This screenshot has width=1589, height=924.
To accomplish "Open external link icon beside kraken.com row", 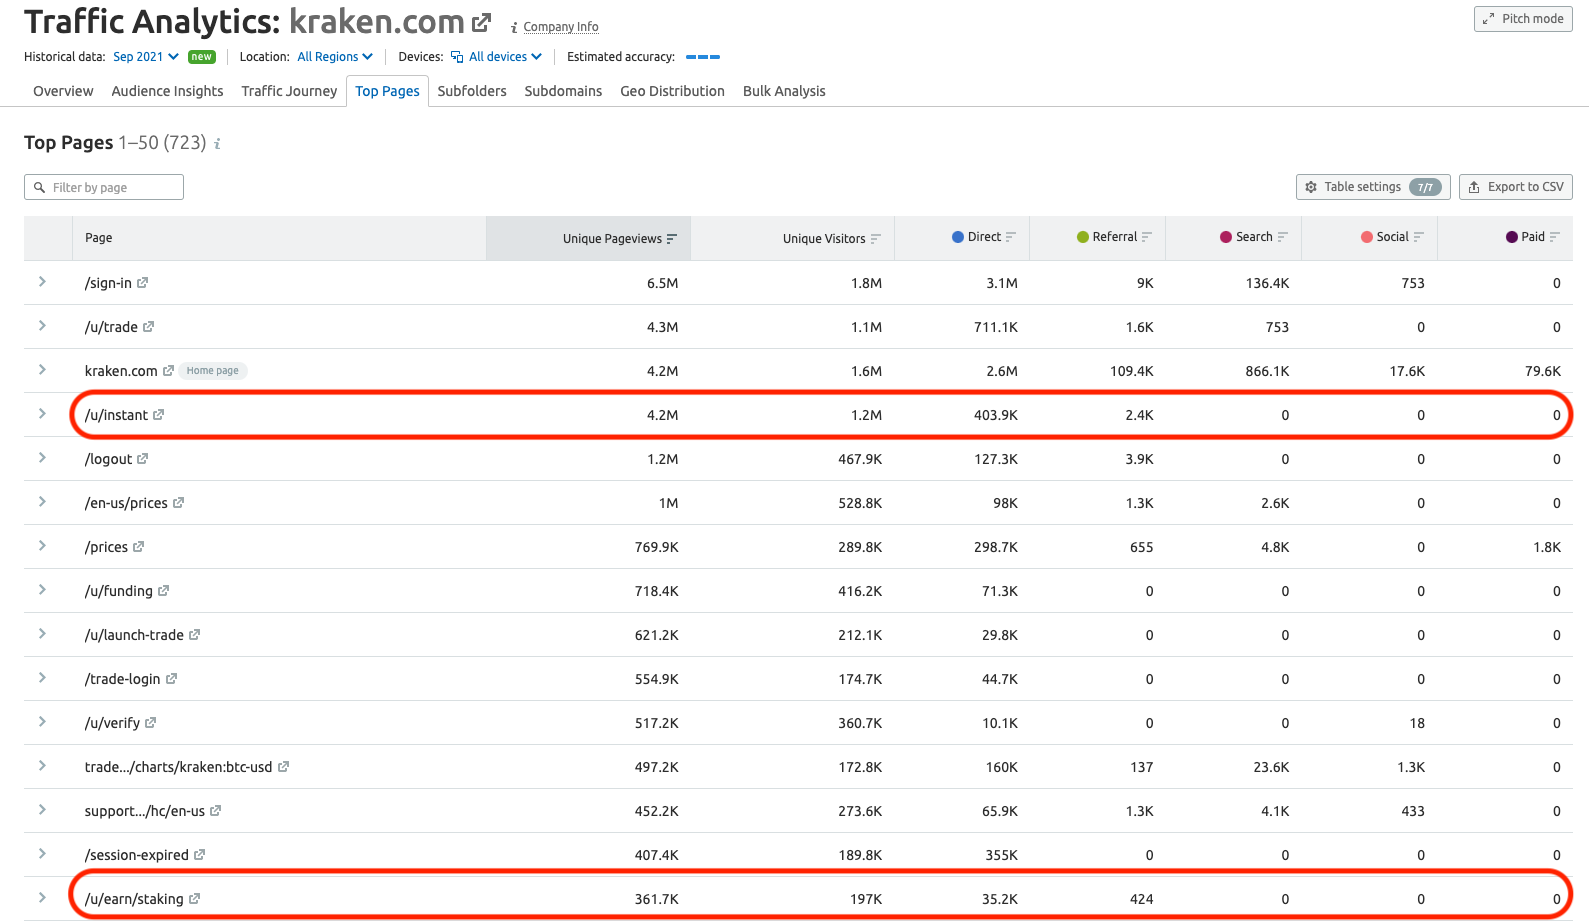I will point(169,371).
